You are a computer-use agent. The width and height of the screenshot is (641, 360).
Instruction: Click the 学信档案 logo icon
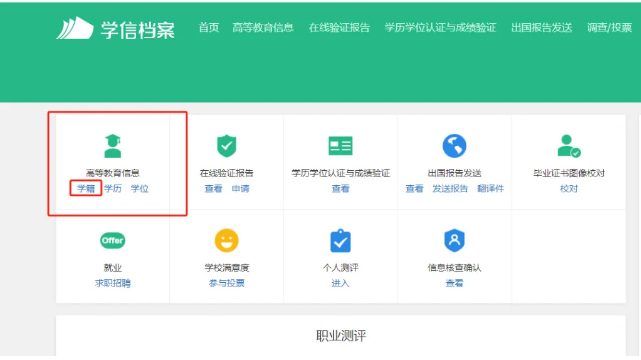tap(75, 28)
